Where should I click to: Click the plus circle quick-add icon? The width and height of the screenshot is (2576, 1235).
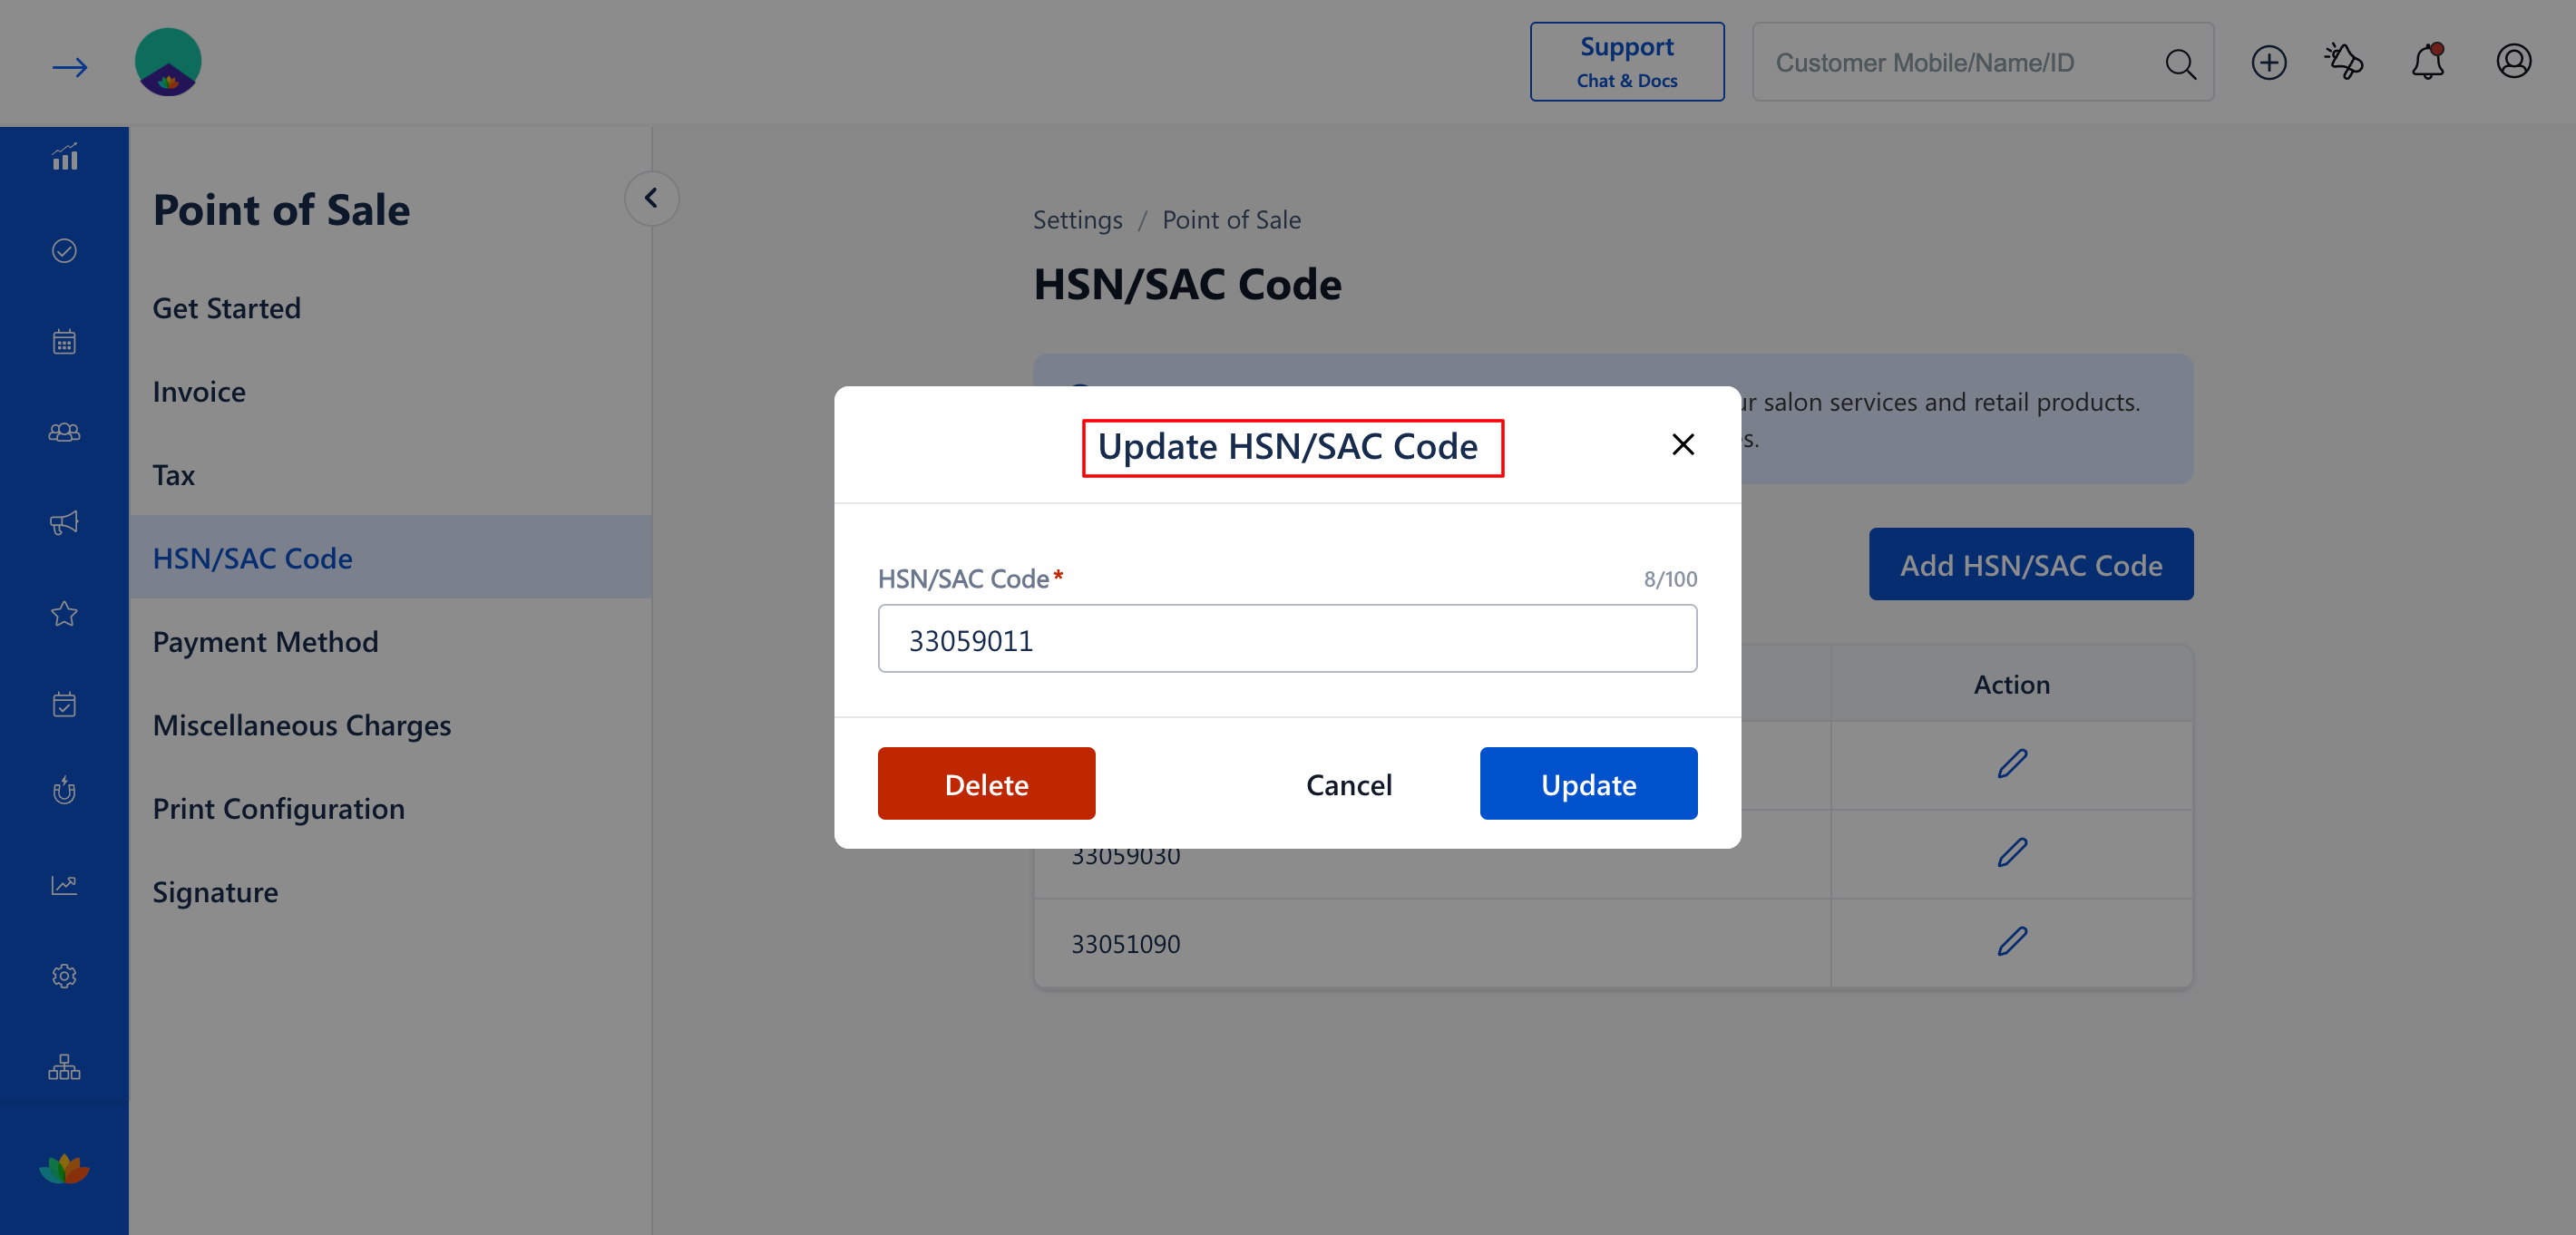2268,63
